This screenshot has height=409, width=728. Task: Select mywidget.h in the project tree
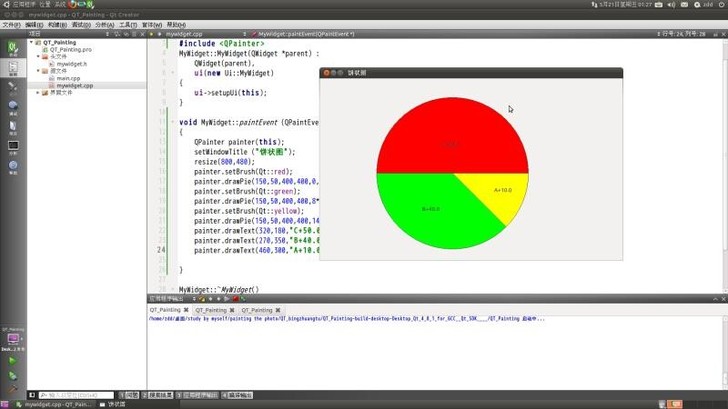[72, 64]
